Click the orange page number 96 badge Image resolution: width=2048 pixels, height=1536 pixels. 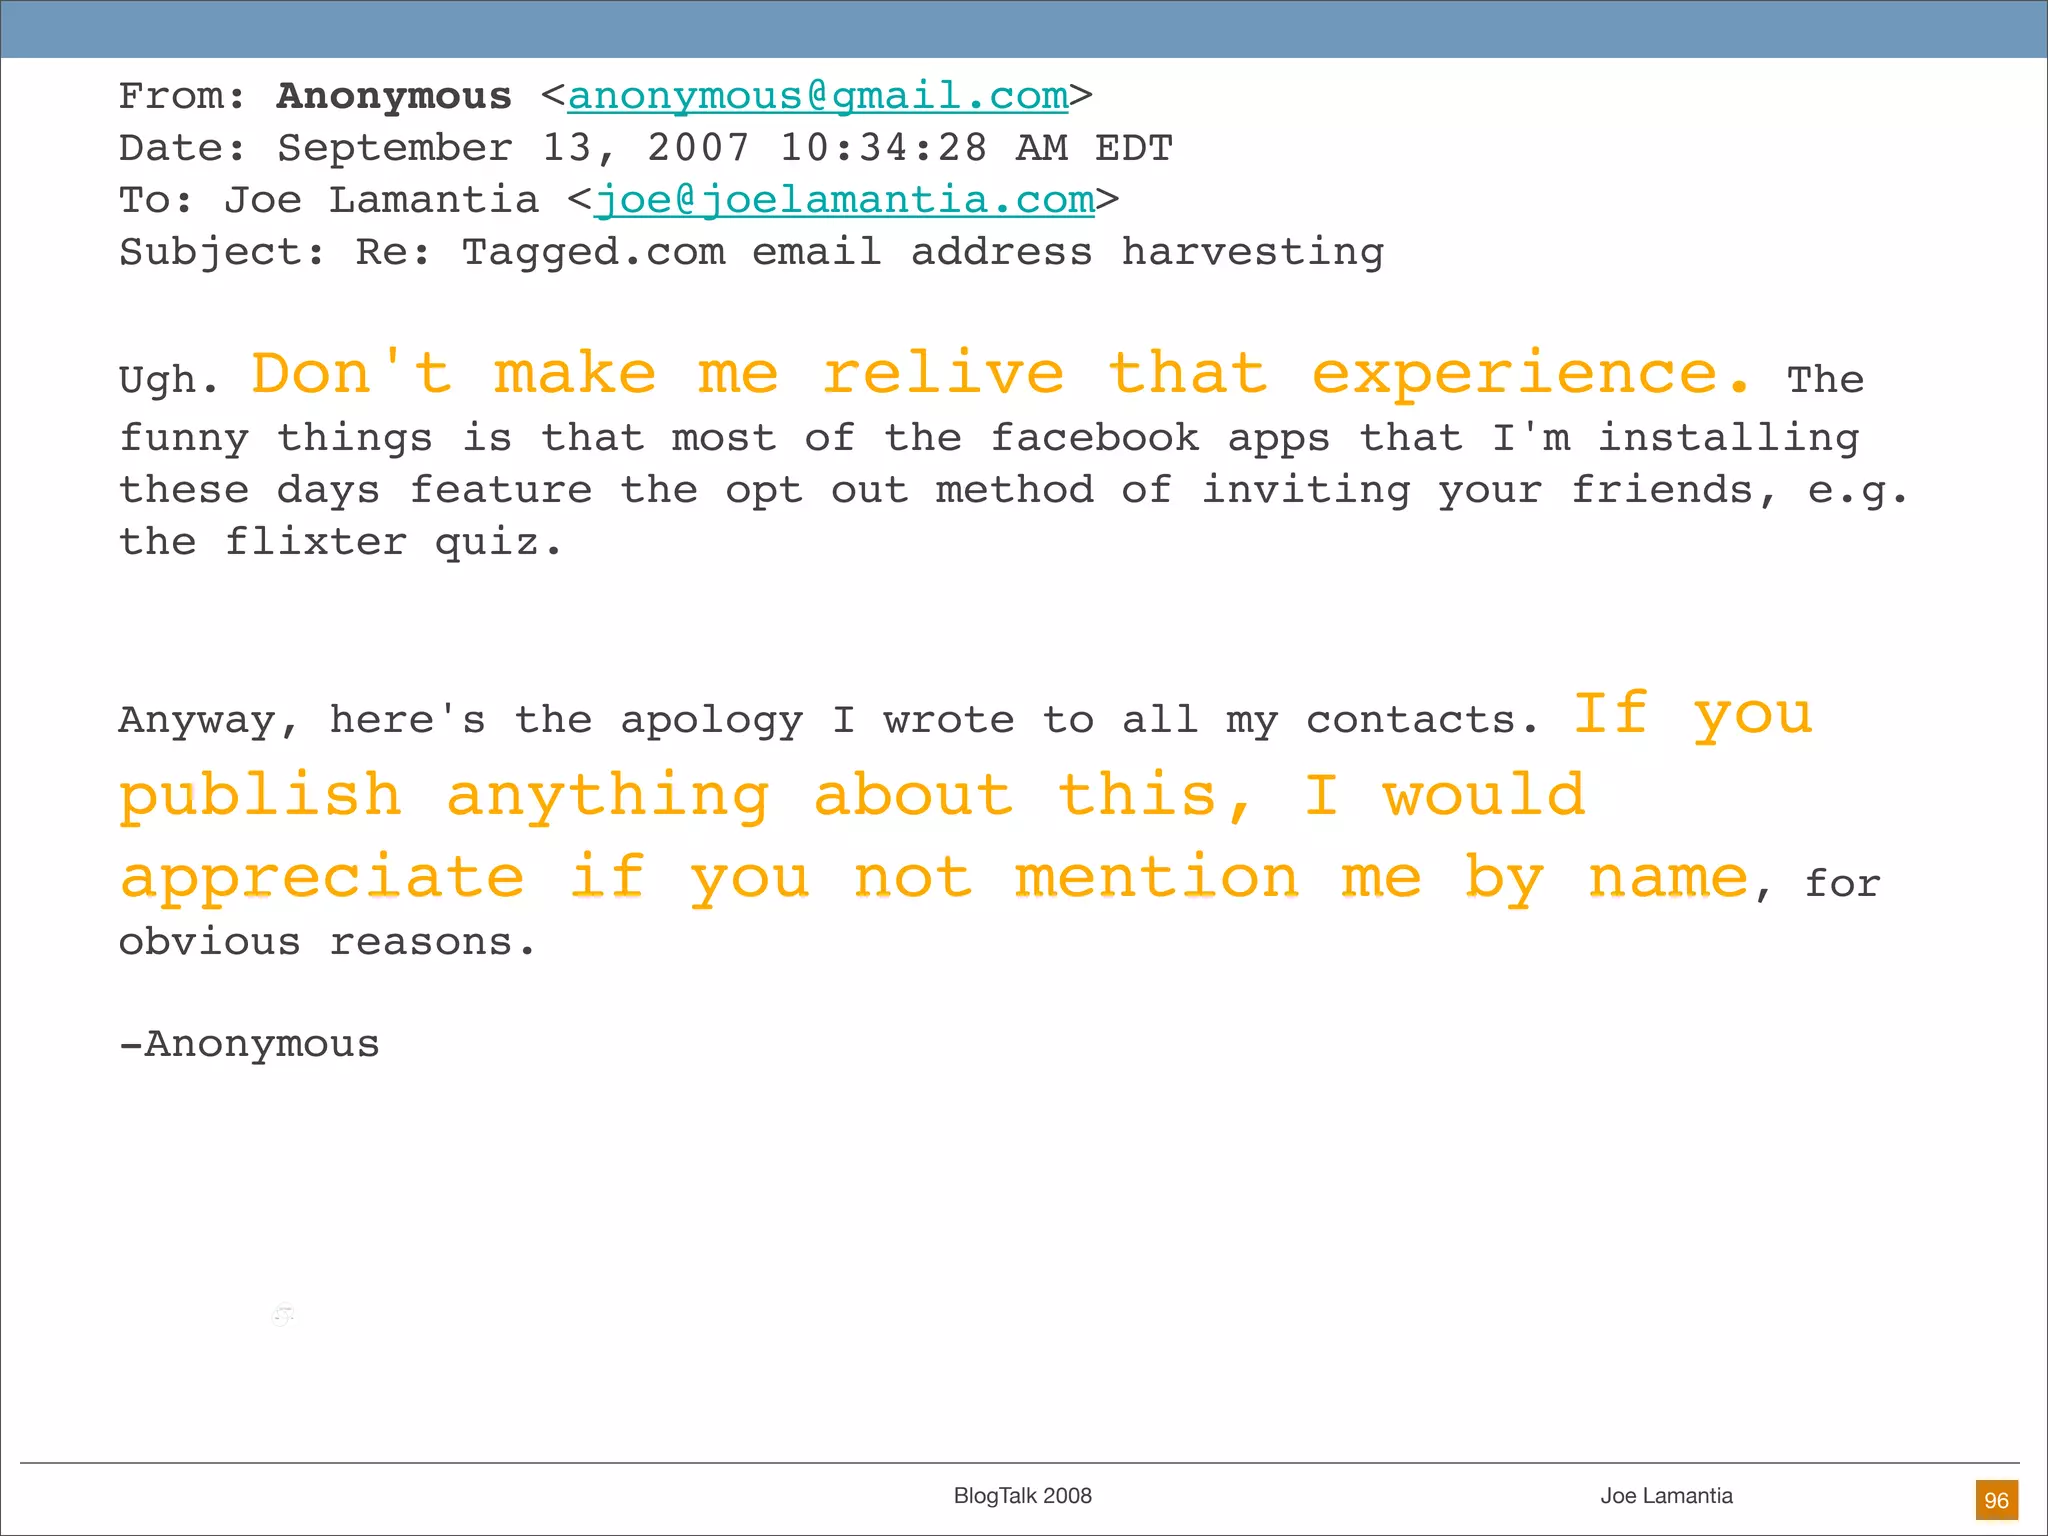(1996, 1500)
